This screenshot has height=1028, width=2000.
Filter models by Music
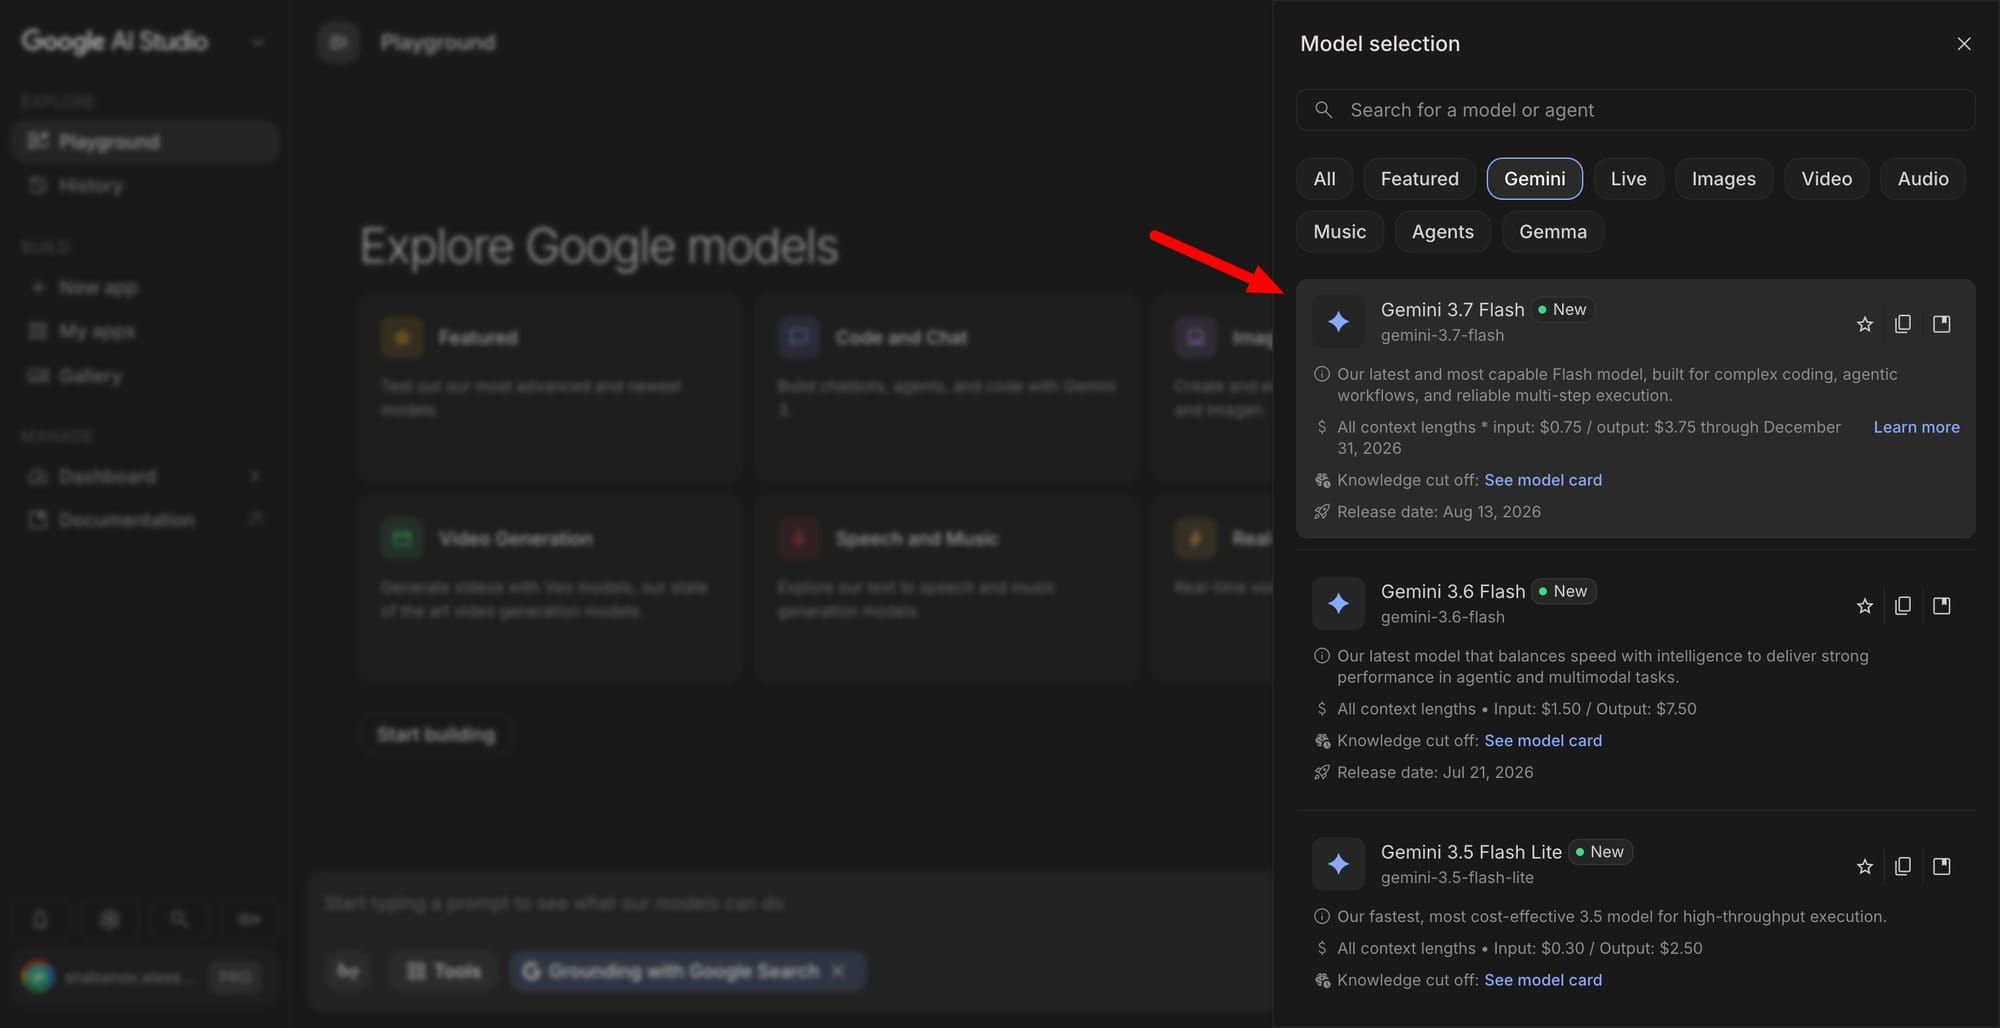tap(1340, 232)
